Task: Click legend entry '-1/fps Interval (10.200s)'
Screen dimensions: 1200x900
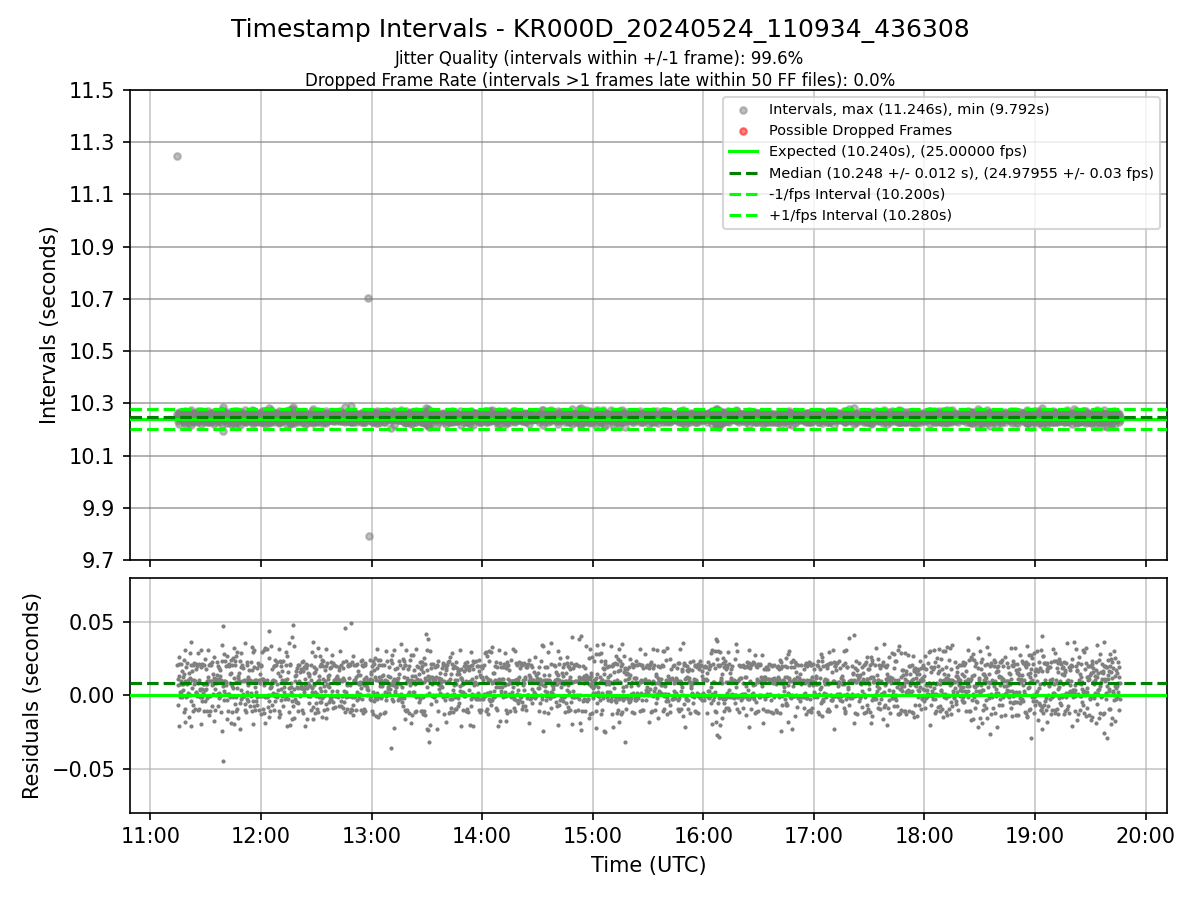Action: click(x=856, y=194)
